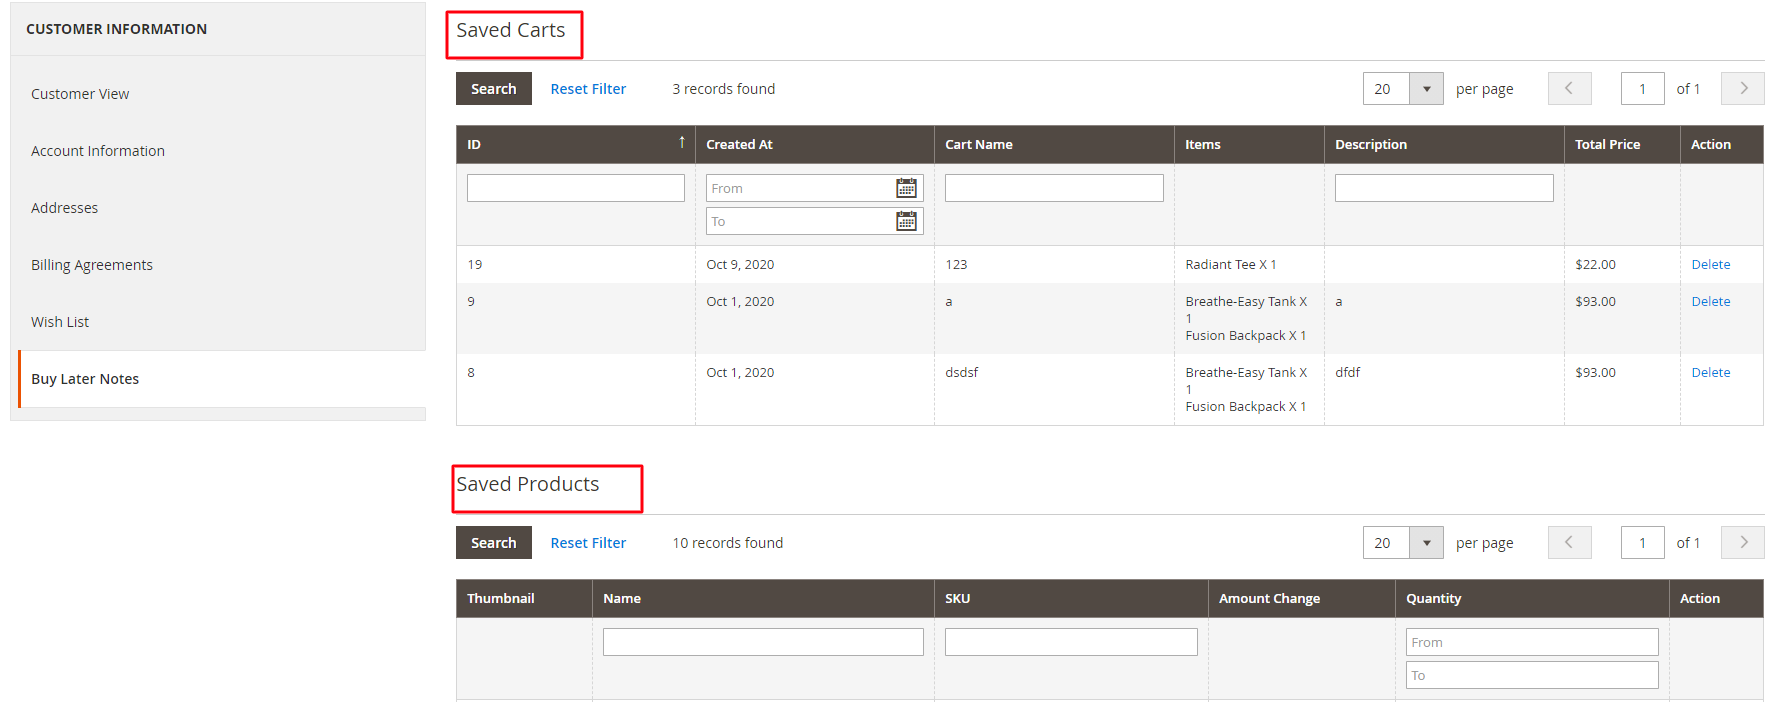Open Buy Later Notes tab
Screen dimensions: 1772x702
85,379
